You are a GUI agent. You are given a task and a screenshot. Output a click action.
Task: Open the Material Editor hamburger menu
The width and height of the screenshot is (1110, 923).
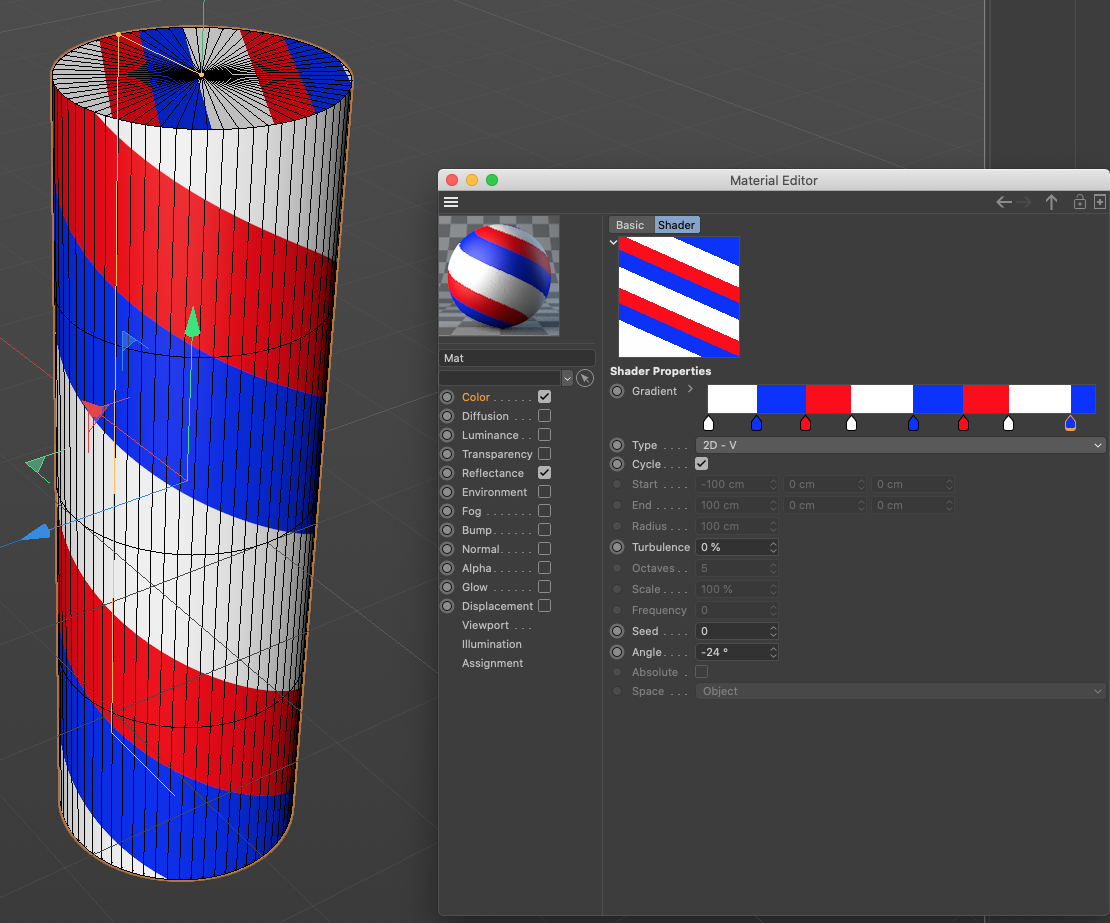[451, 202]
